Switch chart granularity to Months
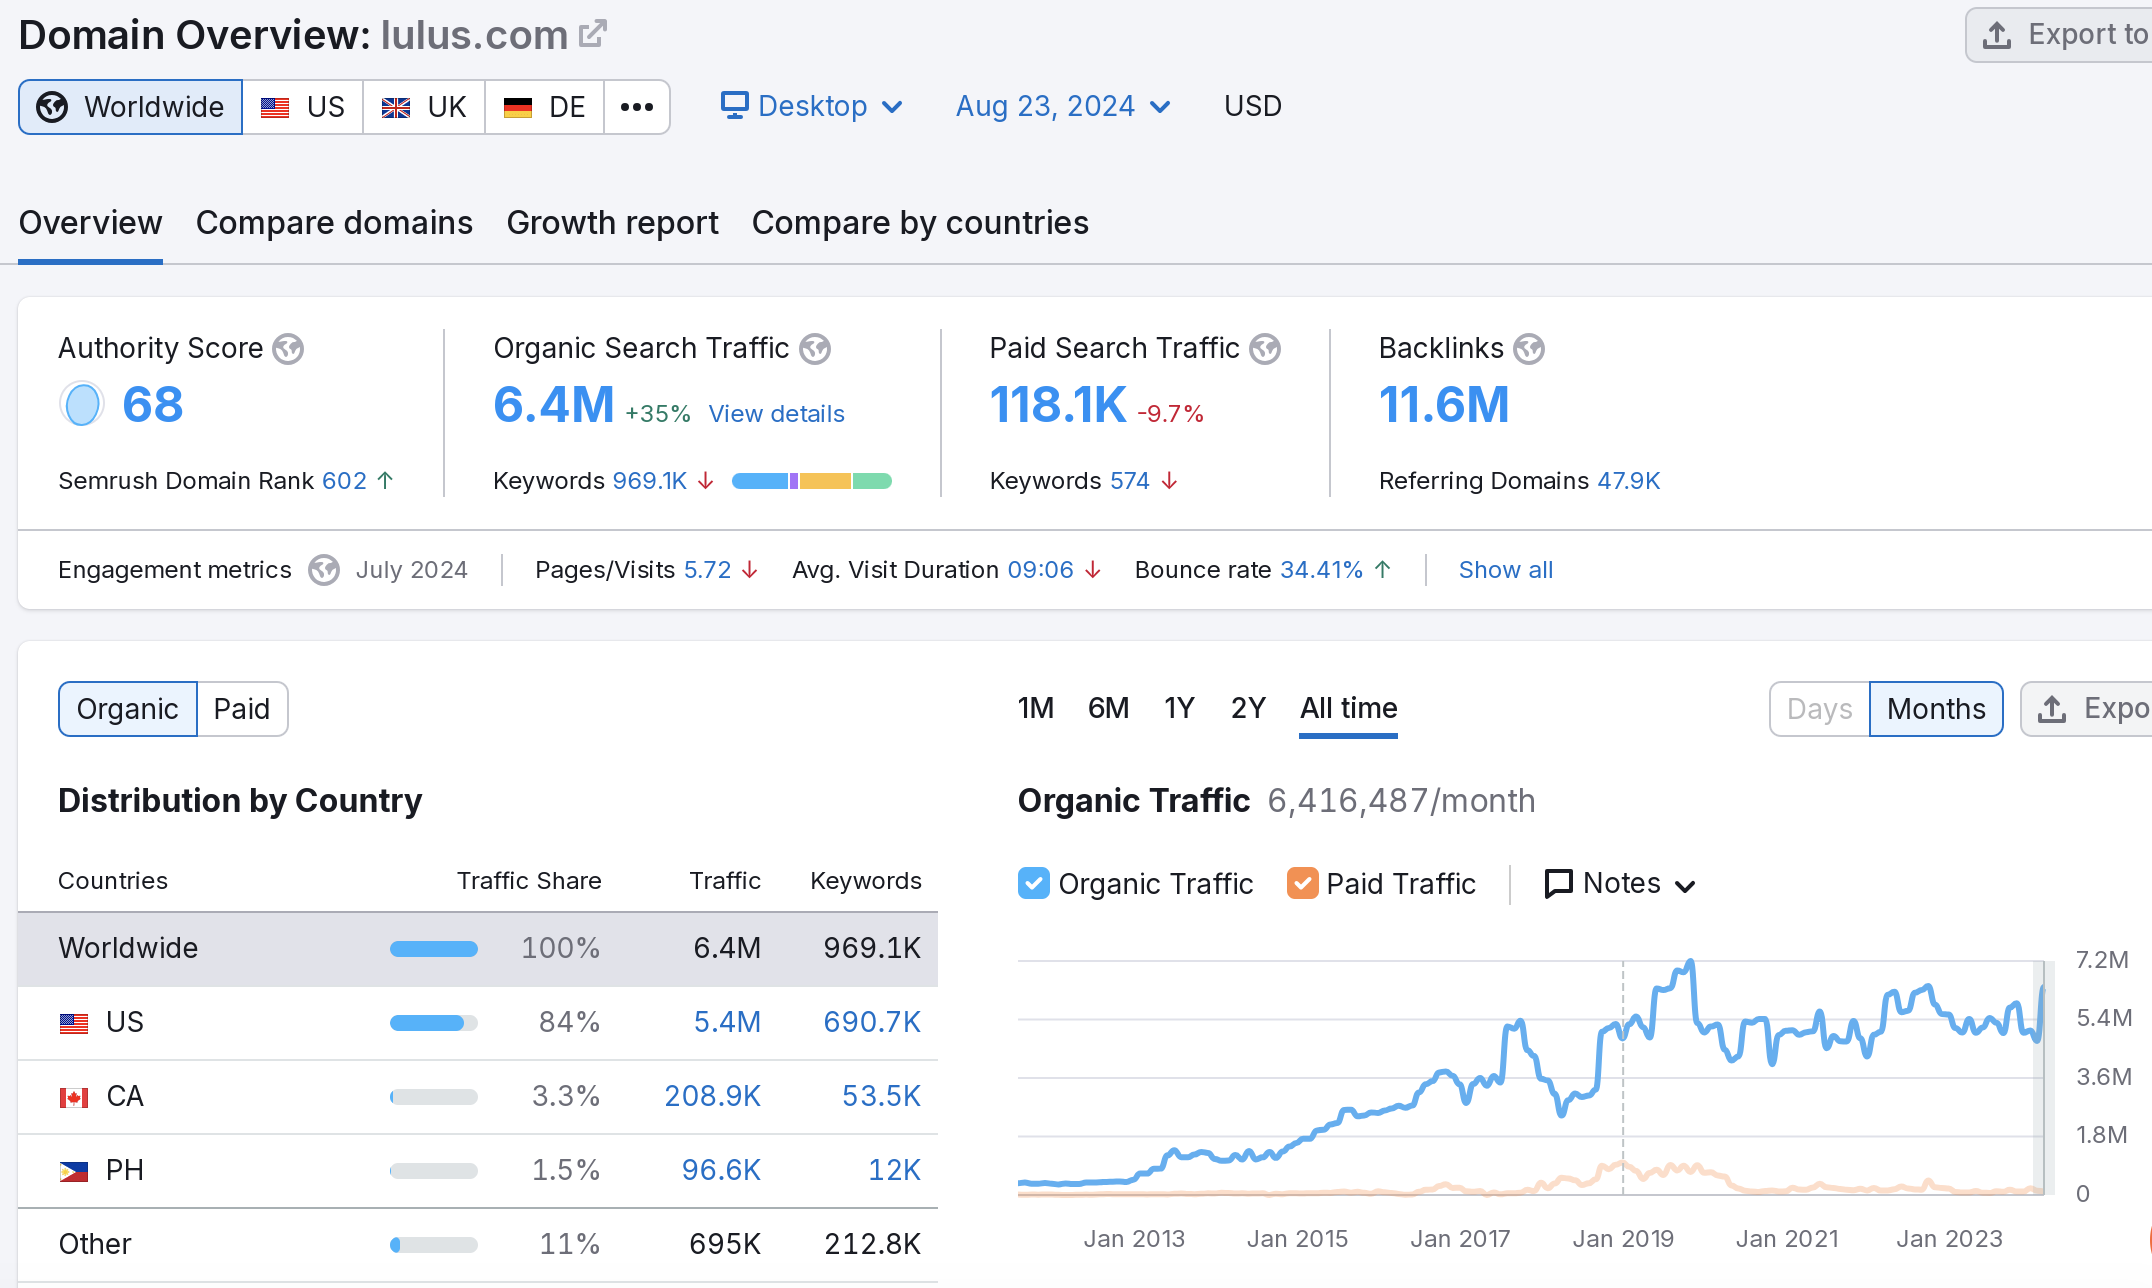 [x=1936, y=709]
